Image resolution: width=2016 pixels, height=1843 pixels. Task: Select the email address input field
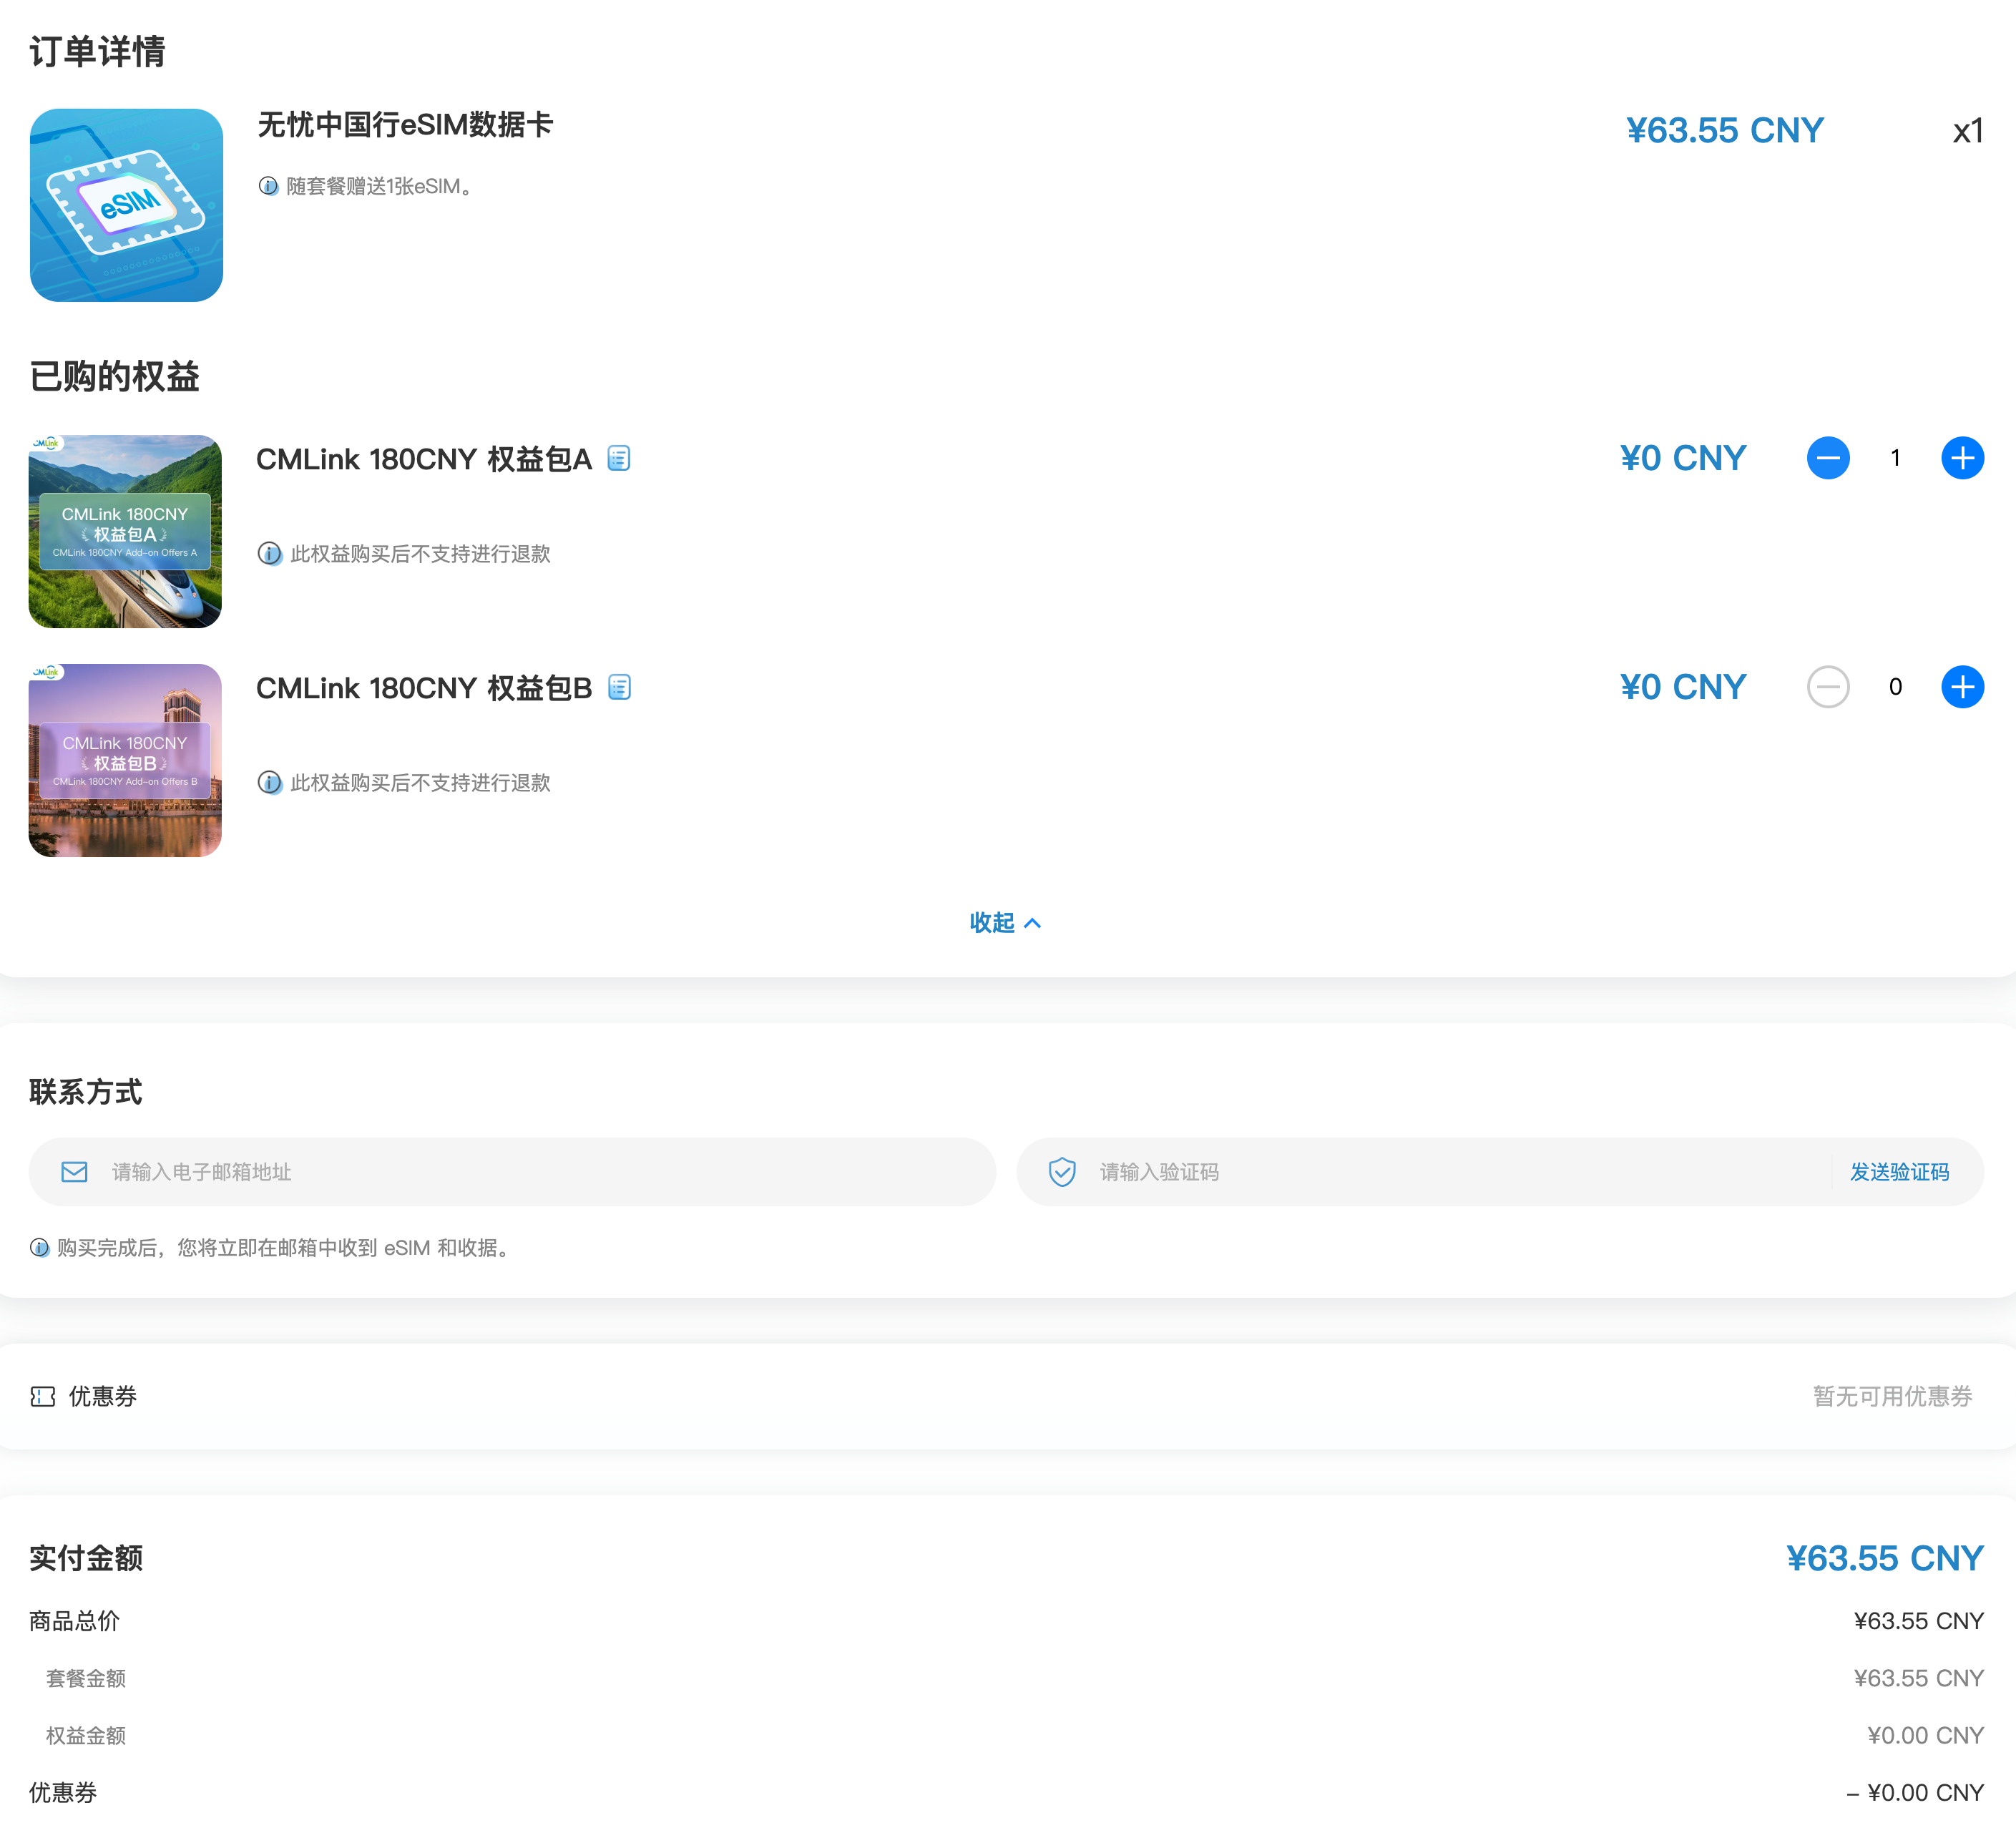500,1172
